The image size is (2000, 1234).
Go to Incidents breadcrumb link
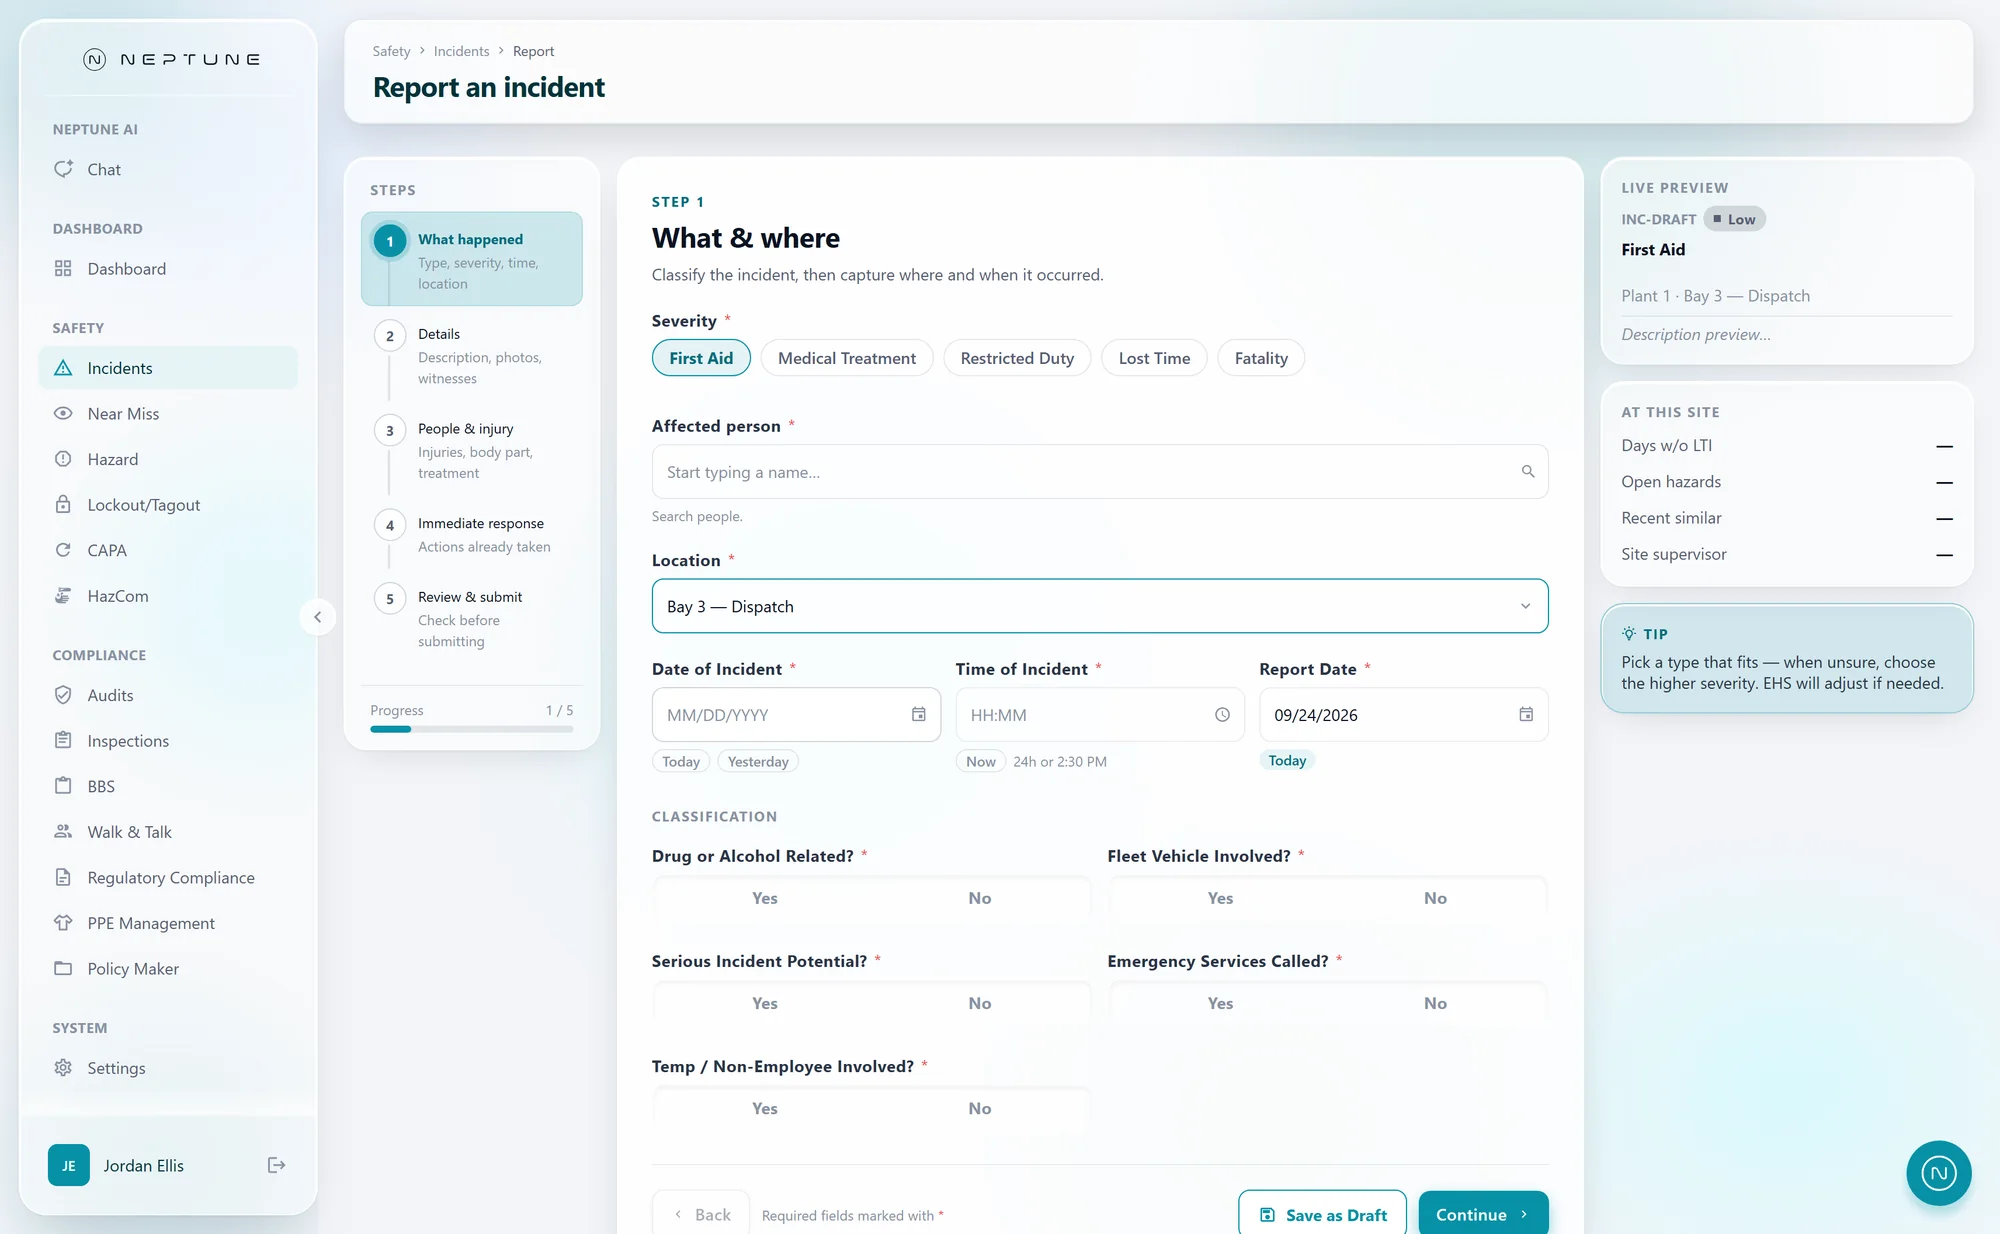[461, 51]
